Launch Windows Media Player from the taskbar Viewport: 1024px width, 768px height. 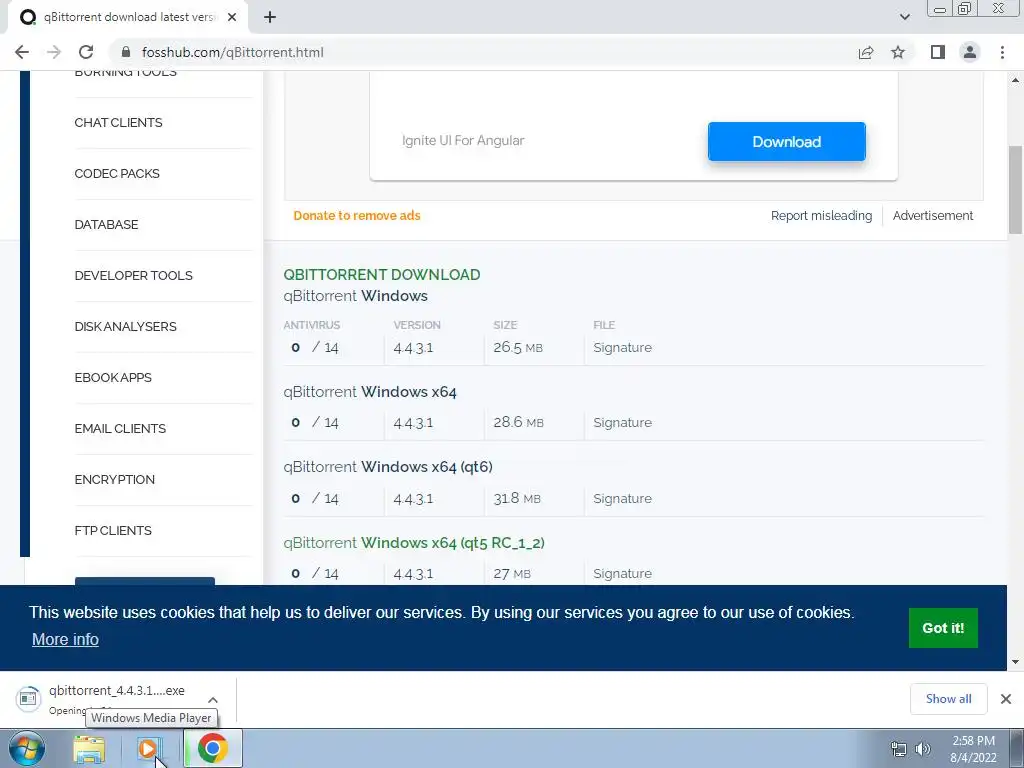[x=149, y=748]
